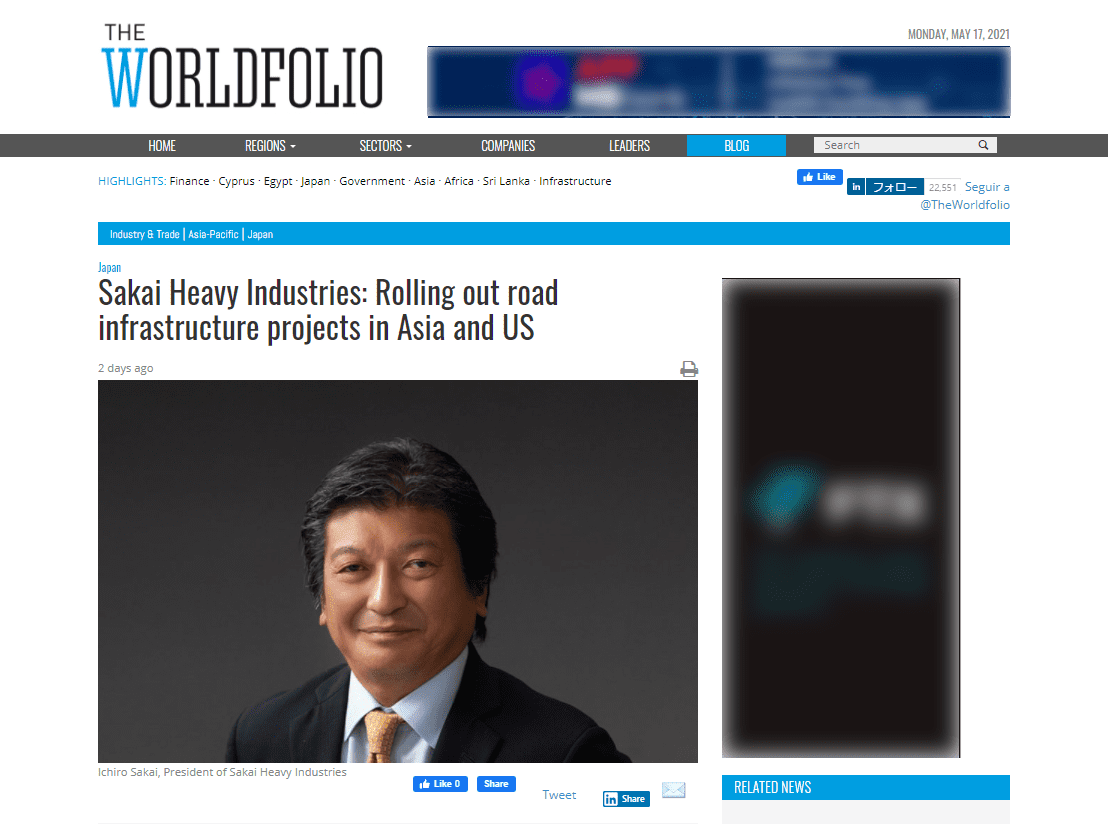Click into the Search input field
1108x840 pixels.
coord(897,145)
